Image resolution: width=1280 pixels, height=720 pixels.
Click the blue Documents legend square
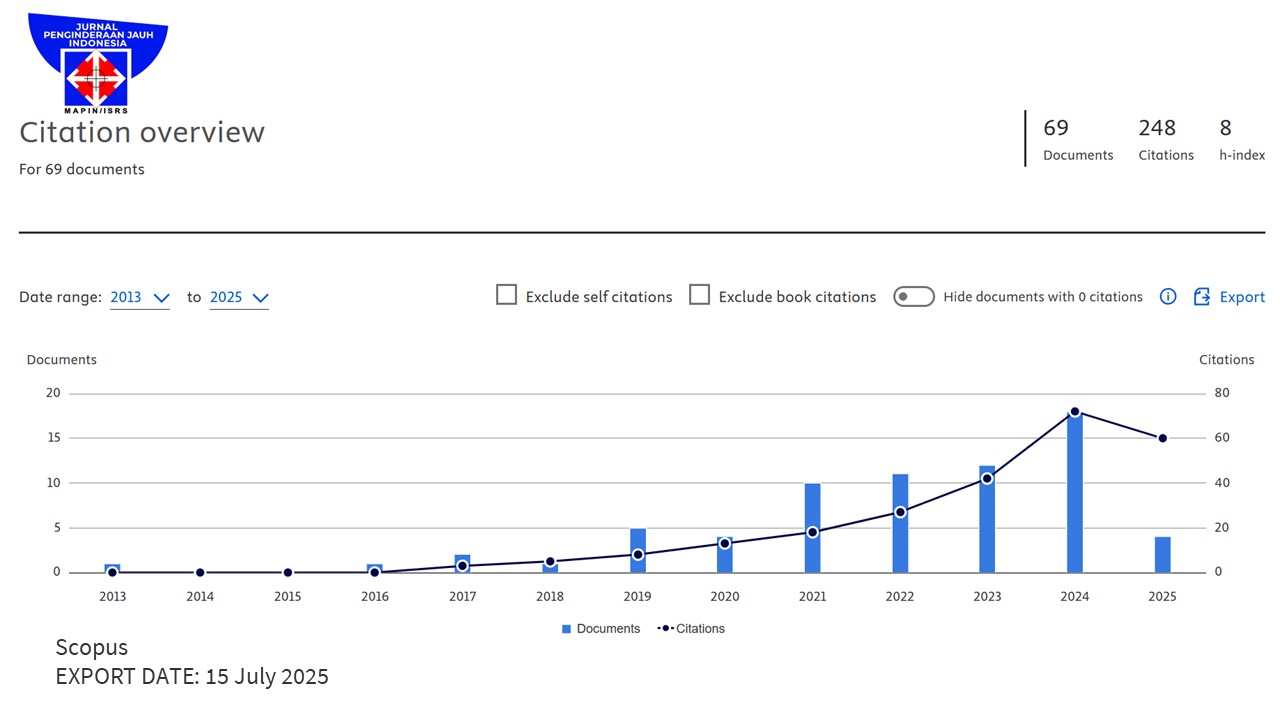point(566,629)
